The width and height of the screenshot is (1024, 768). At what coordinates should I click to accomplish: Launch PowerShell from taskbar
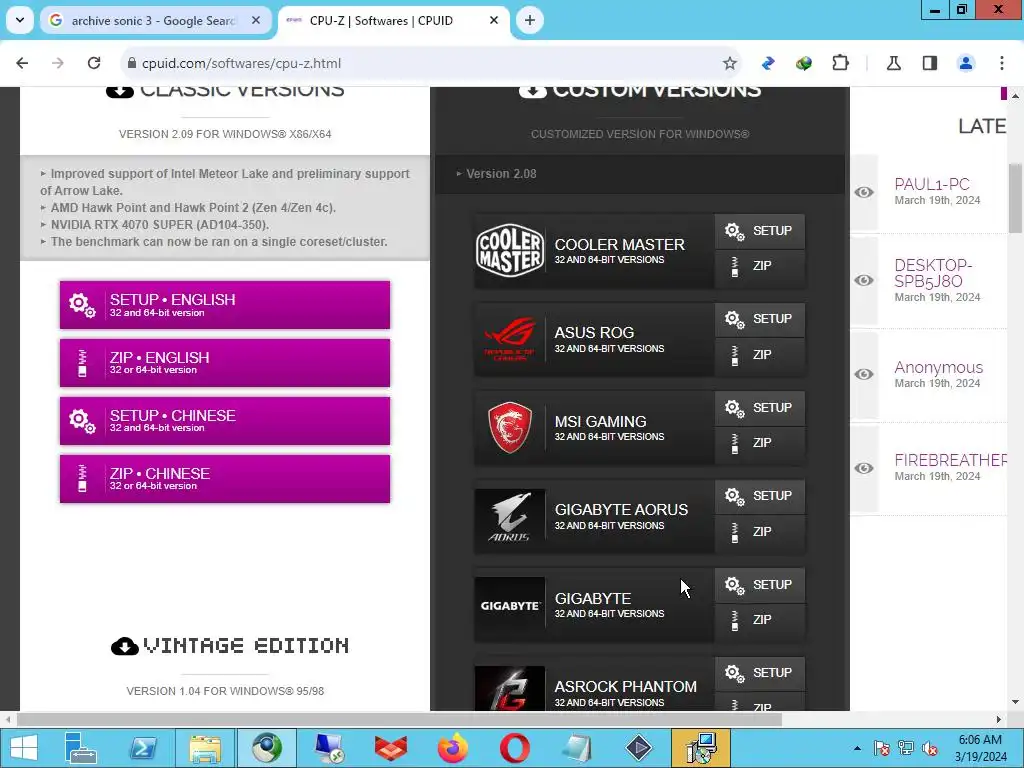coord(142,748)
